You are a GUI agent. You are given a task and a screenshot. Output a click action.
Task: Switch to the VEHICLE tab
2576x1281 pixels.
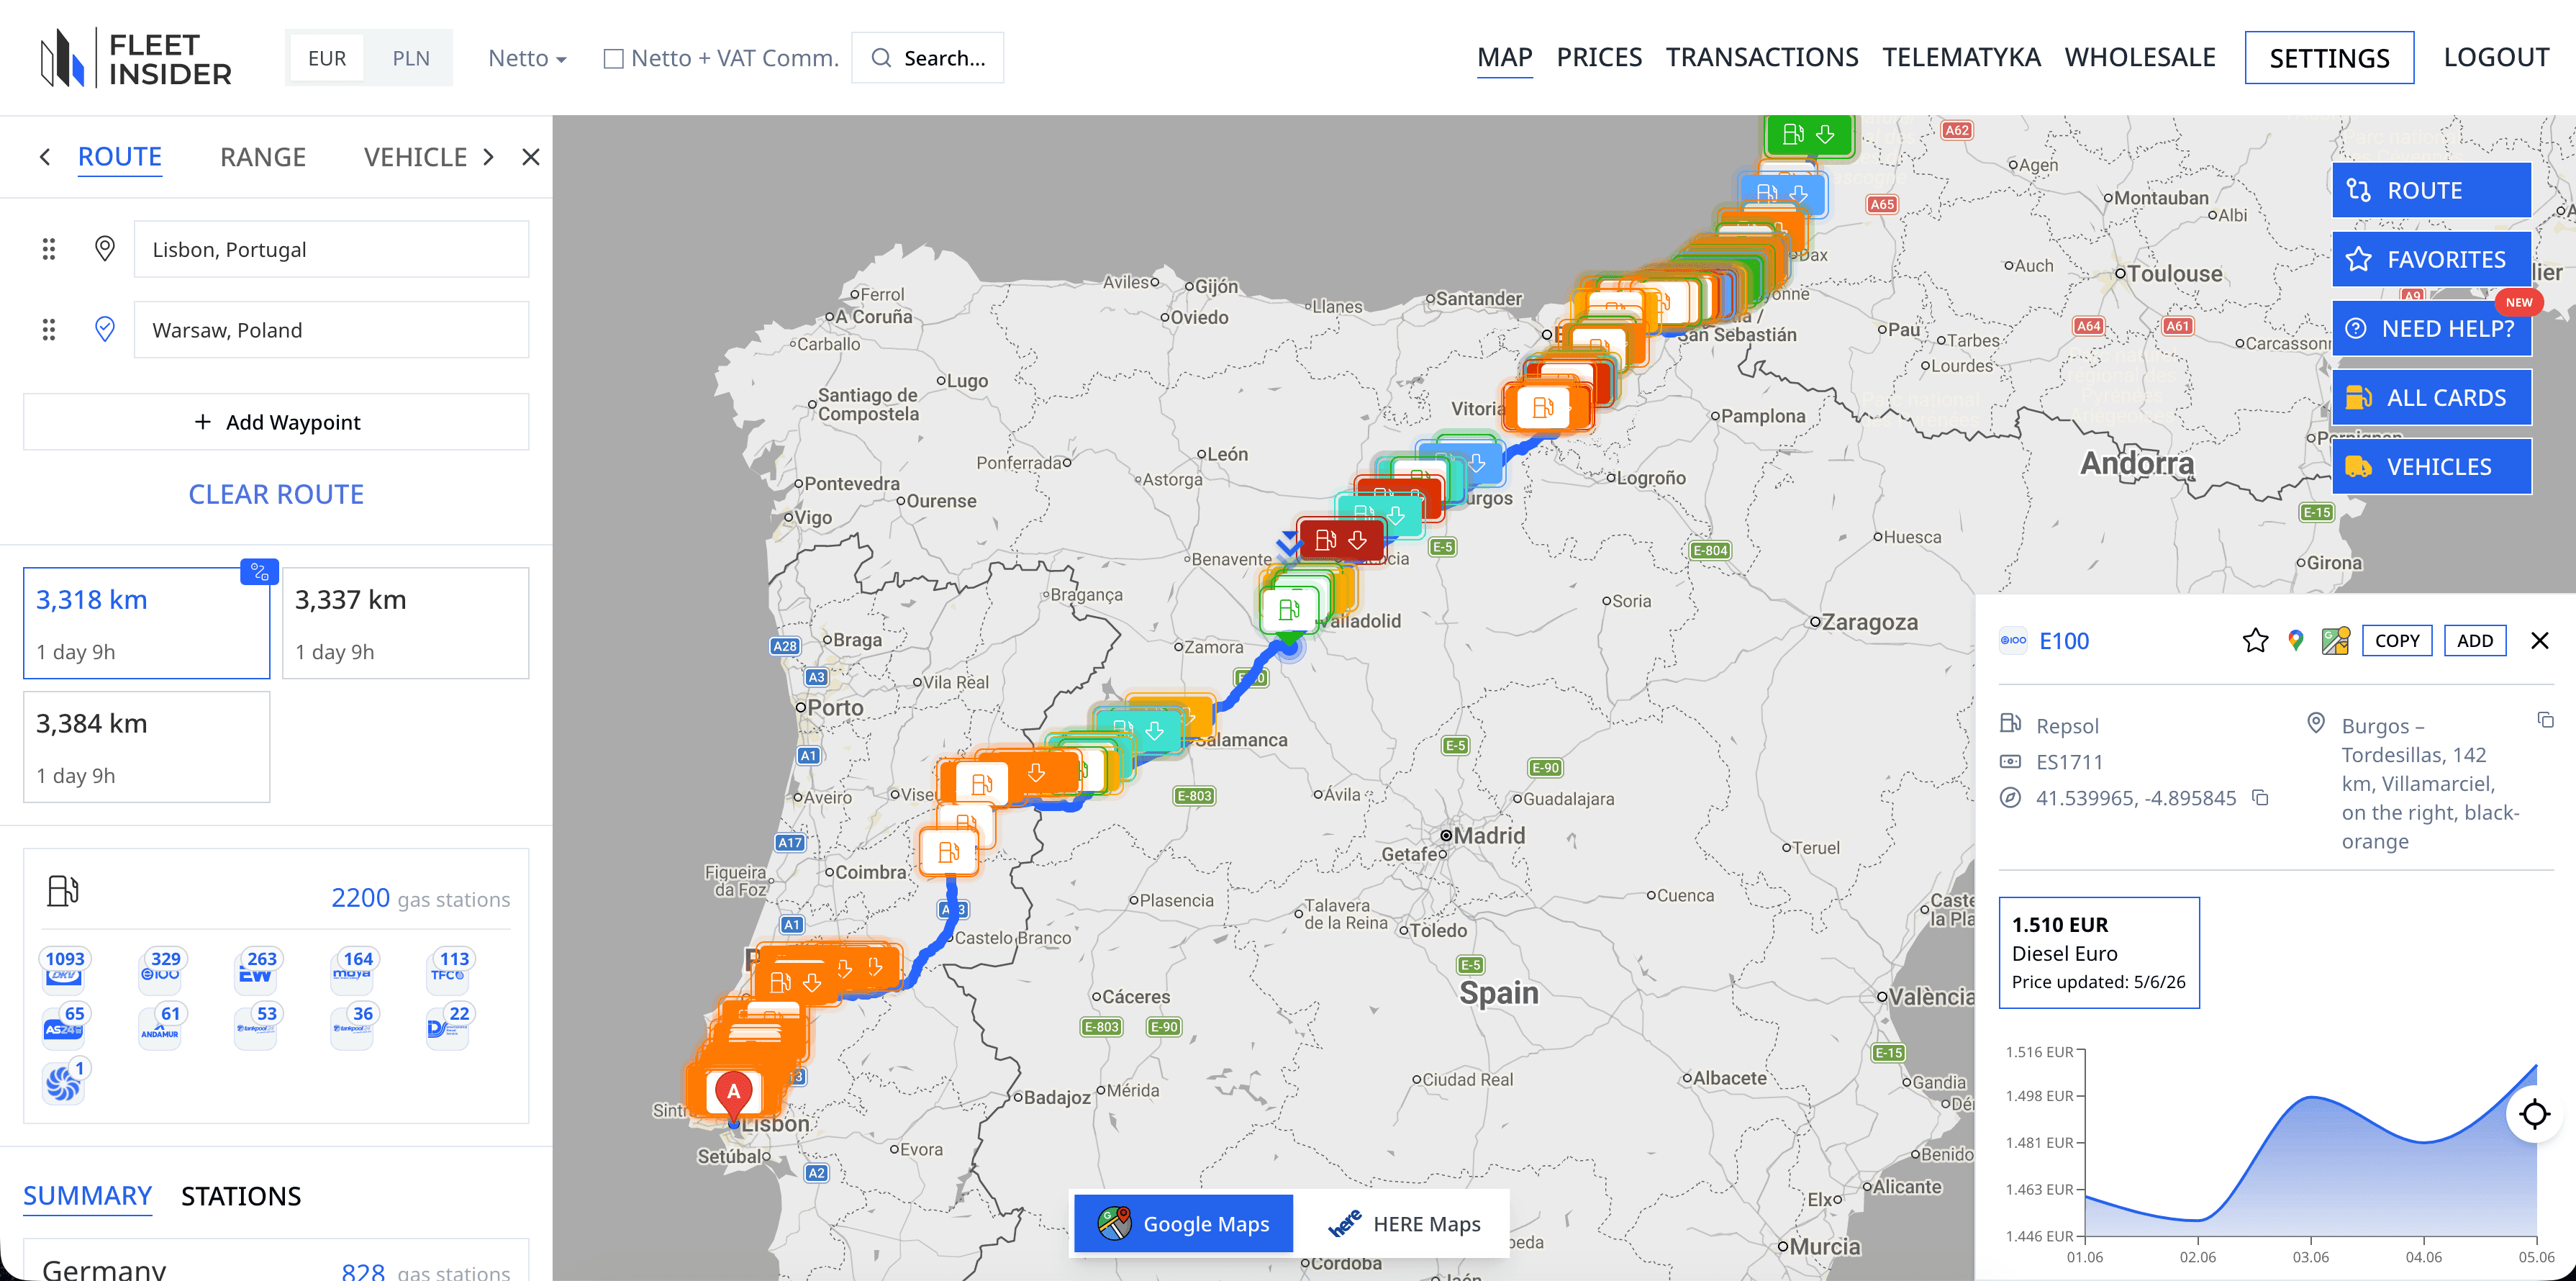[415, 157]
